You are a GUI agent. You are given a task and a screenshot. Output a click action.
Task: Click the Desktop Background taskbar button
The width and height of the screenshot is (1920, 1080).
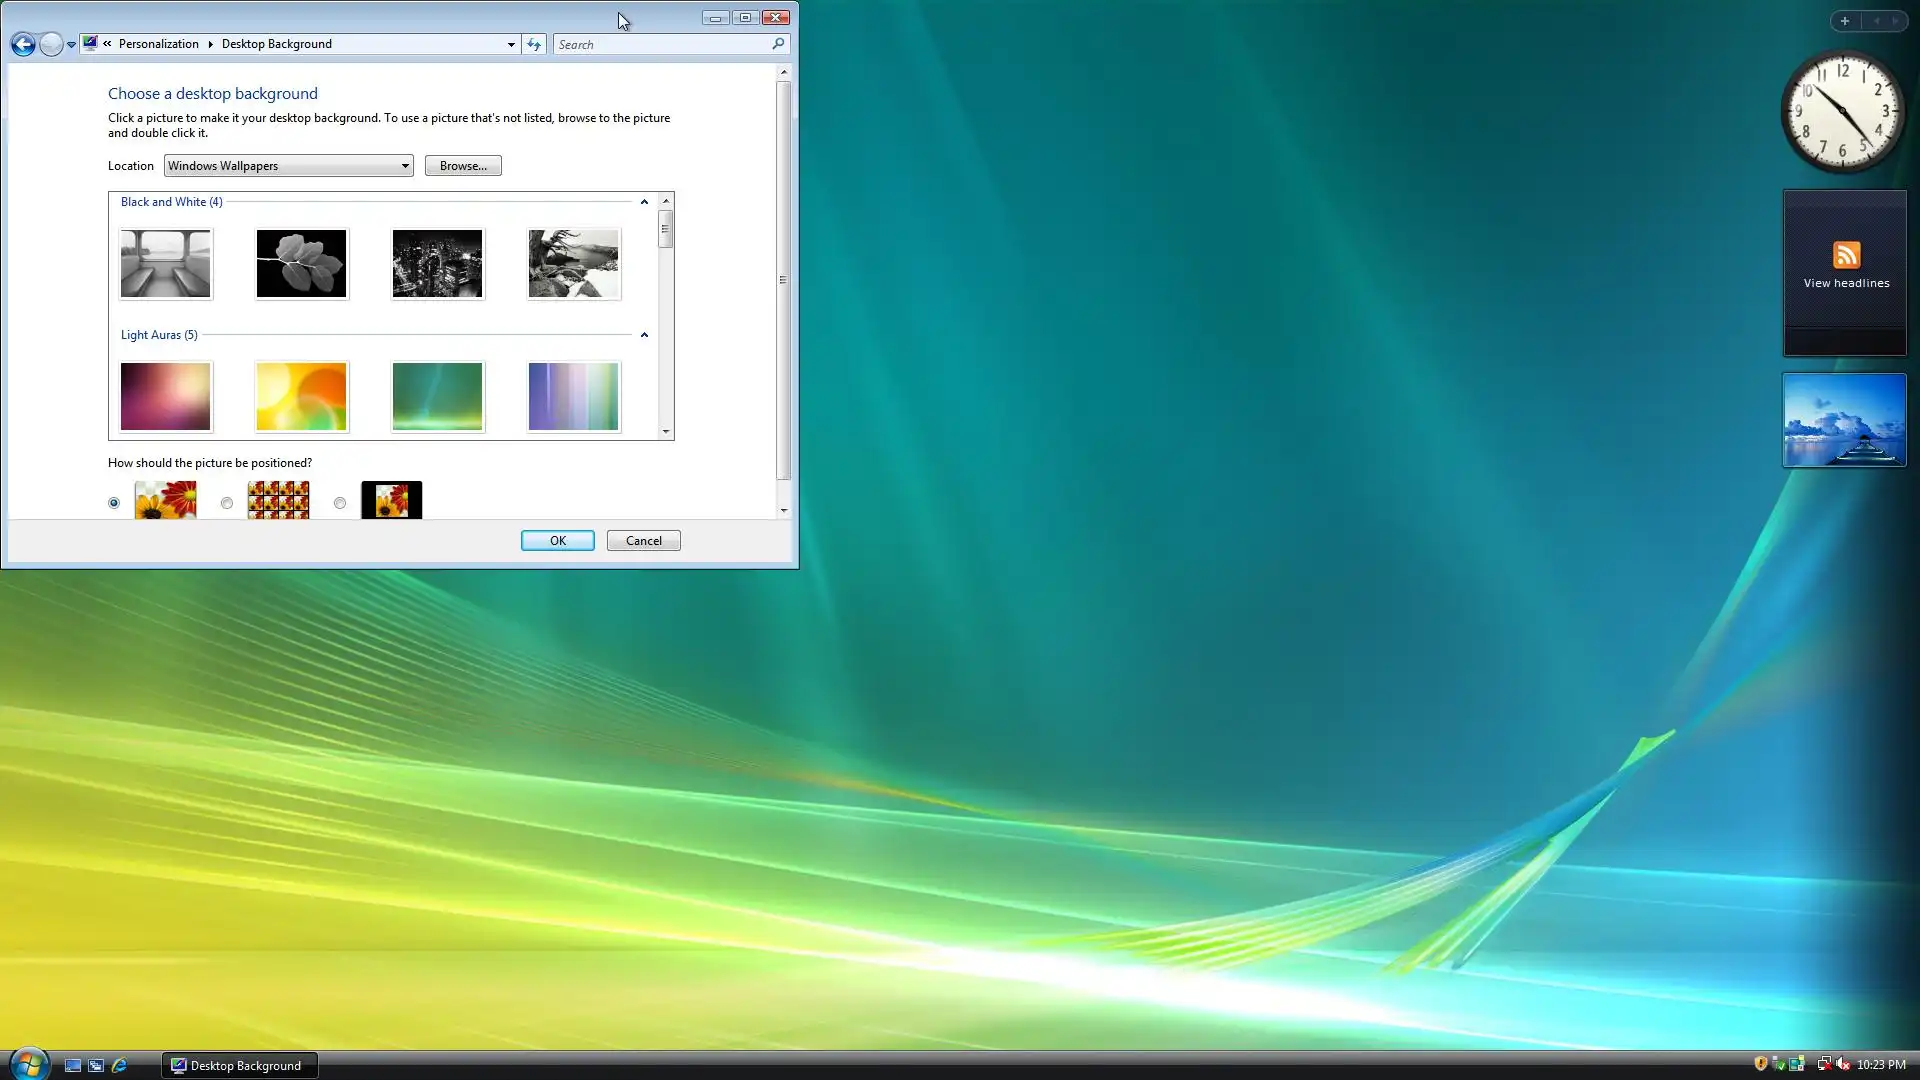240,1065
